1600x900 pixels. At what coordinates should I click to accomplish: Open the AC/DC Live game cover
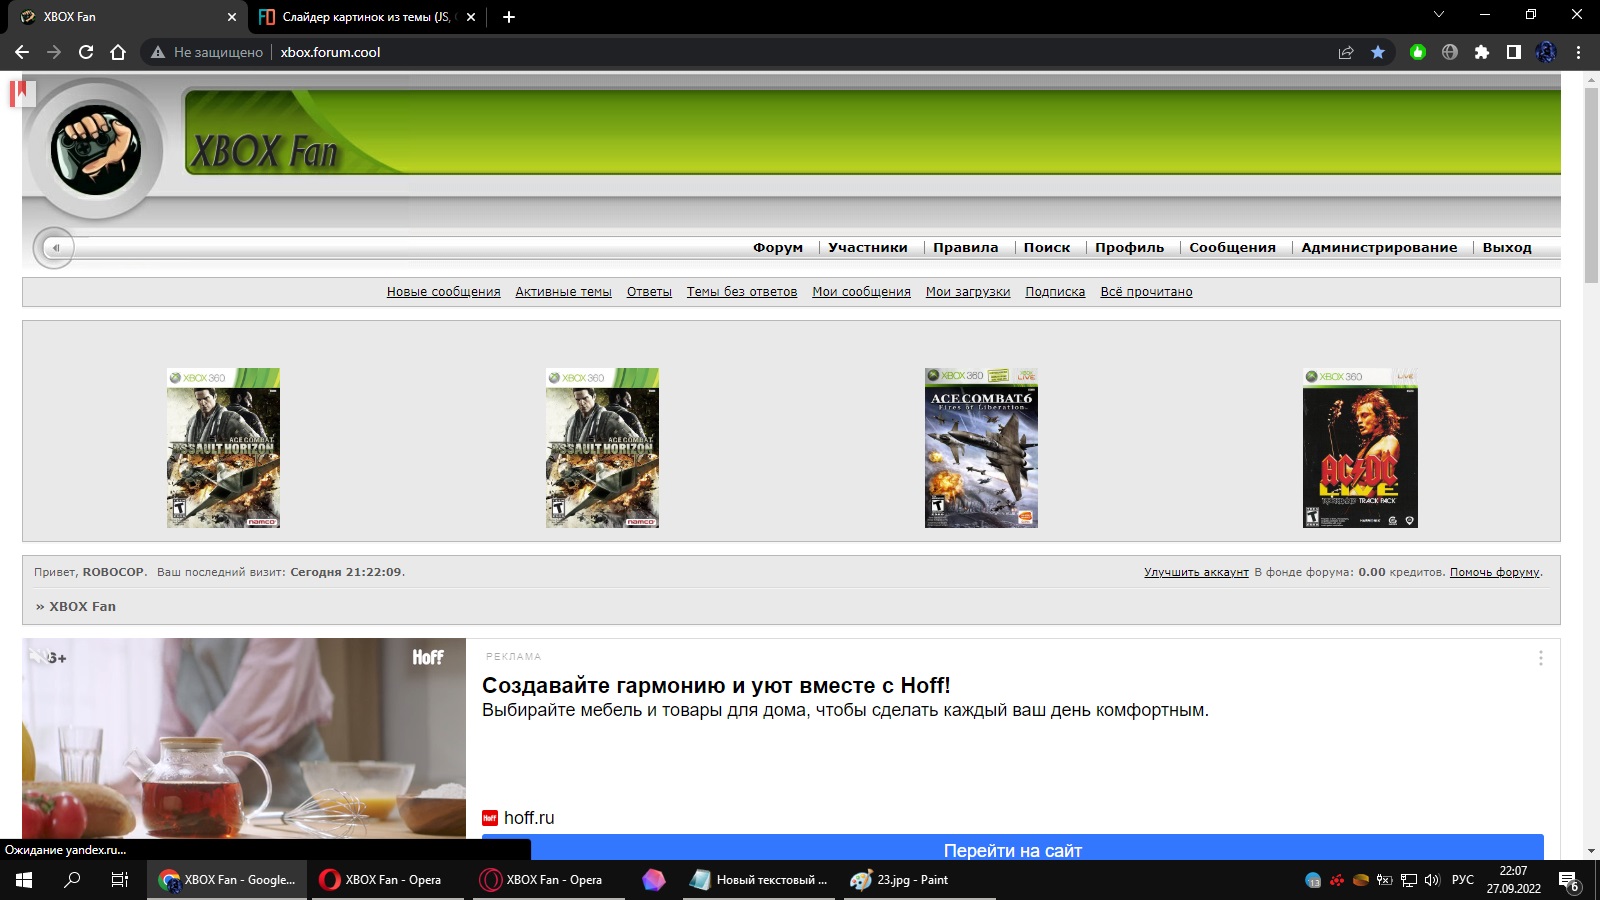point(1360,448)
